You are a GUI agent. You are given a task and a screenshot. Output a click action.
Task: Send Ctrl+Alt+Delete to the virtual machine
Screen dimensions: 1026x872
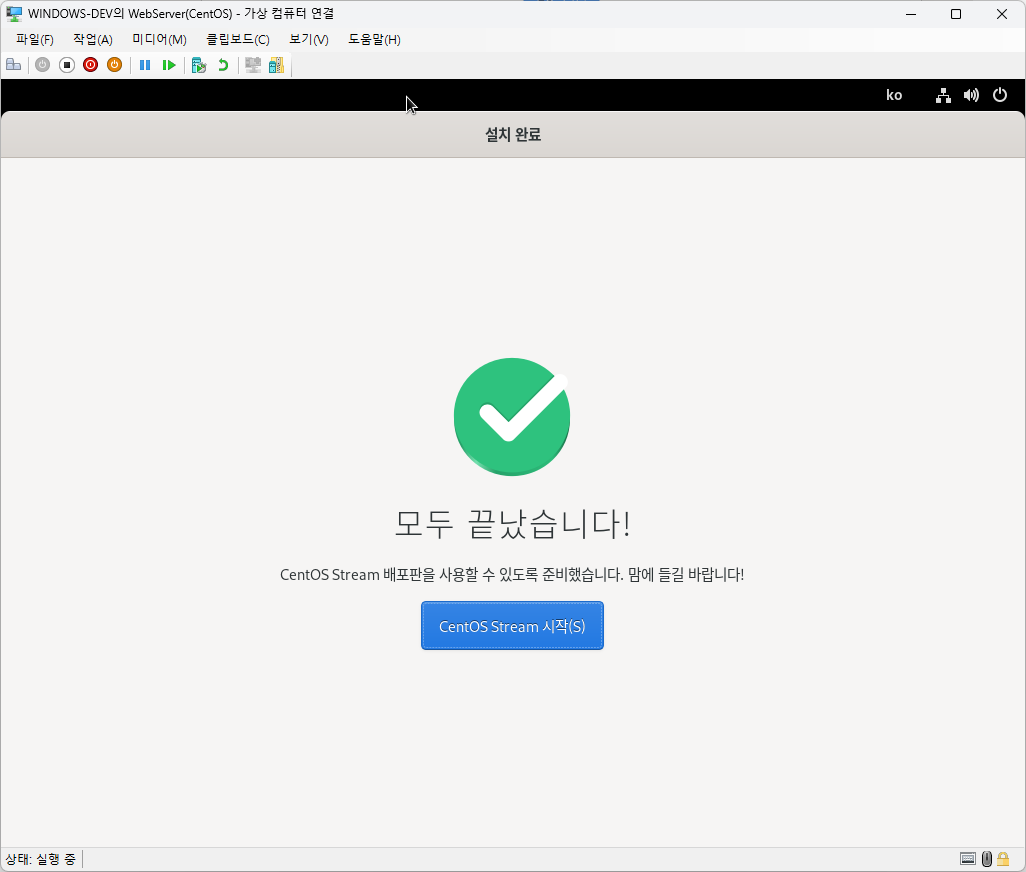click(x=13, y=65)
